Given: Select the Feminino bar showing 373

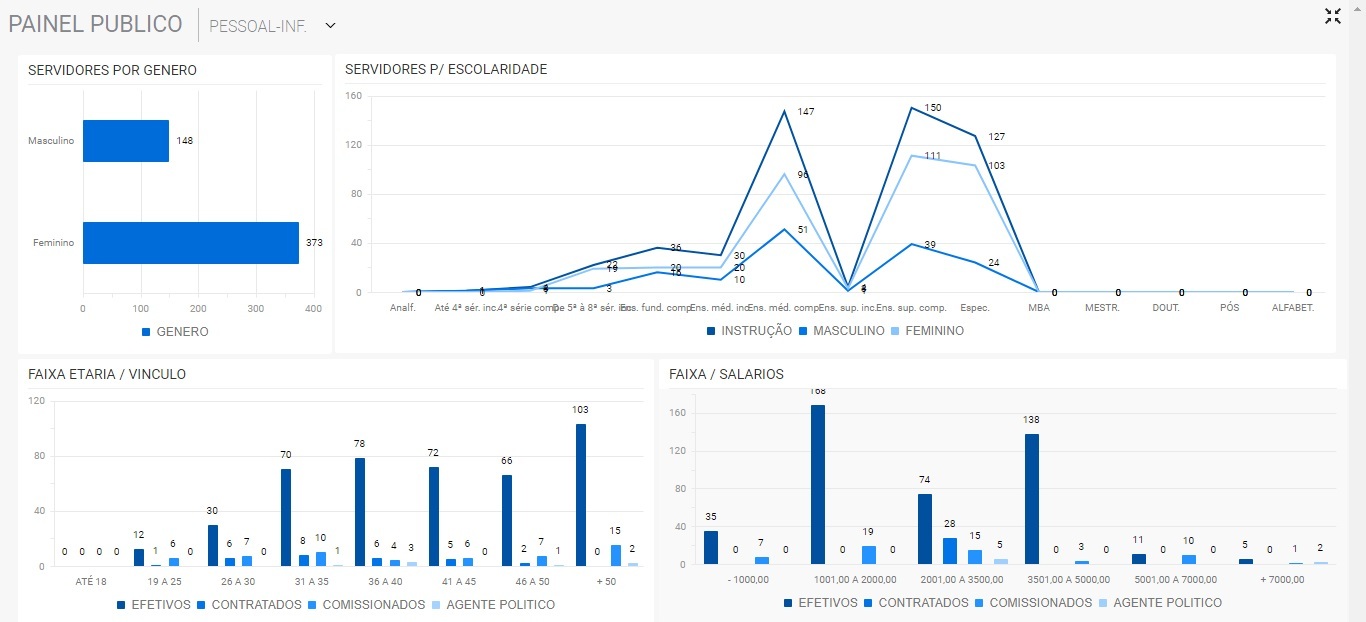Looking at the screenshot, I should [x=190, y=243].
